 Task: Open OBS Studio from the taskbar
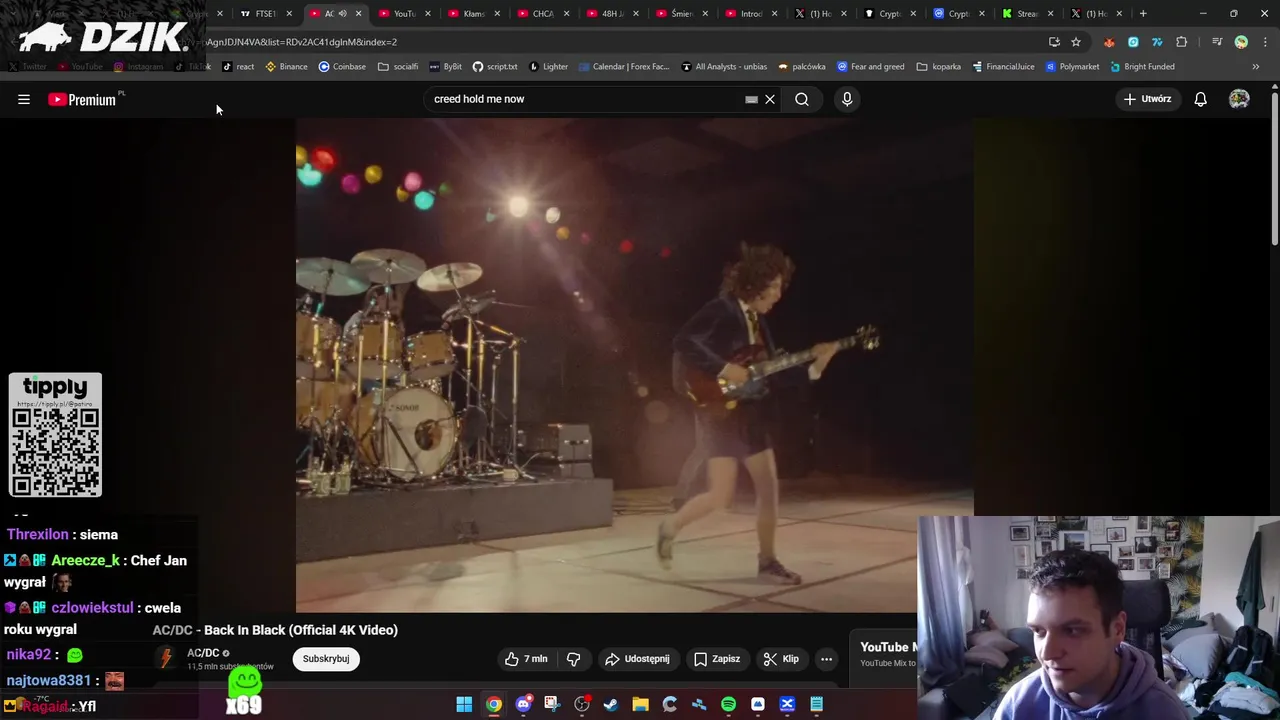[582, 704]
